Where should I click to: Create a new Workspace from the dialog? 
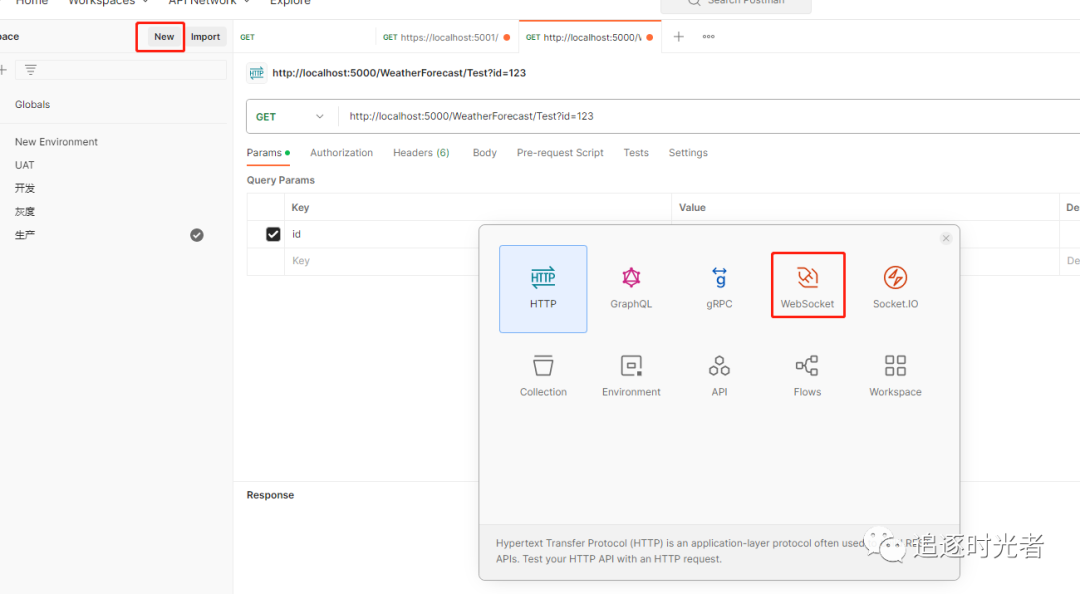(895, 376)
